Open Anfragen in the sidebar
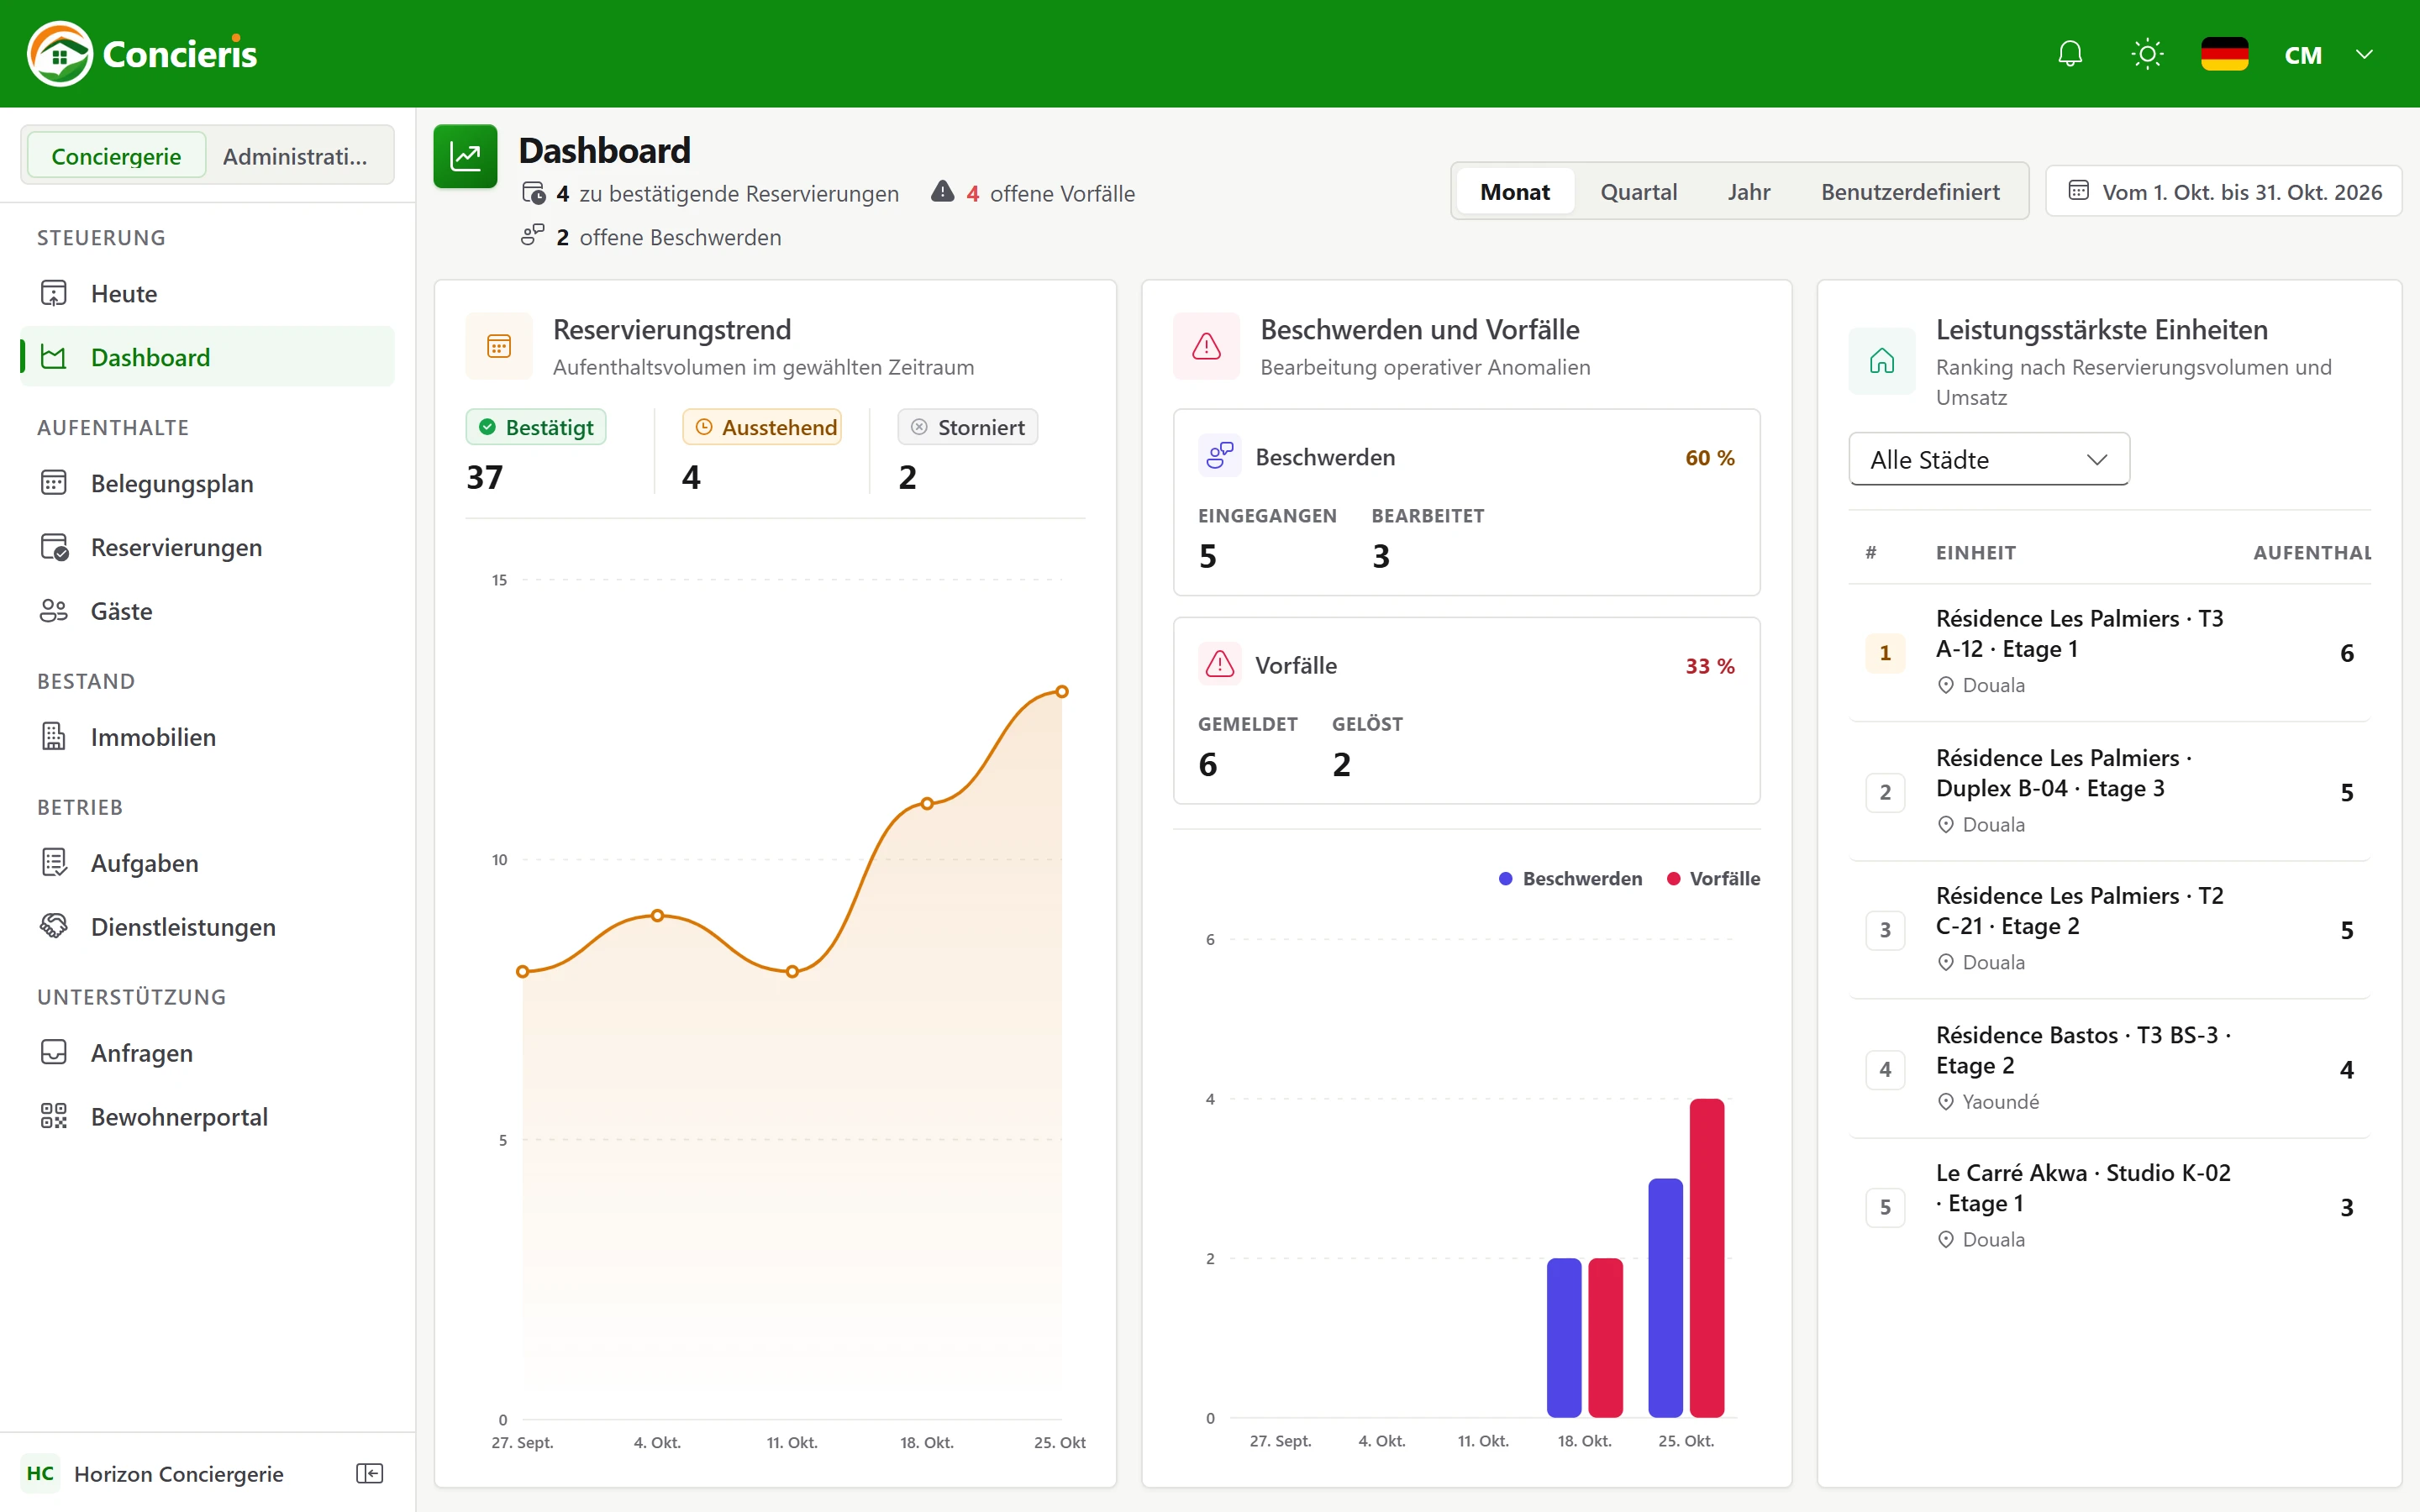The image size is (2420, 1512). (x=207, y=1053)
